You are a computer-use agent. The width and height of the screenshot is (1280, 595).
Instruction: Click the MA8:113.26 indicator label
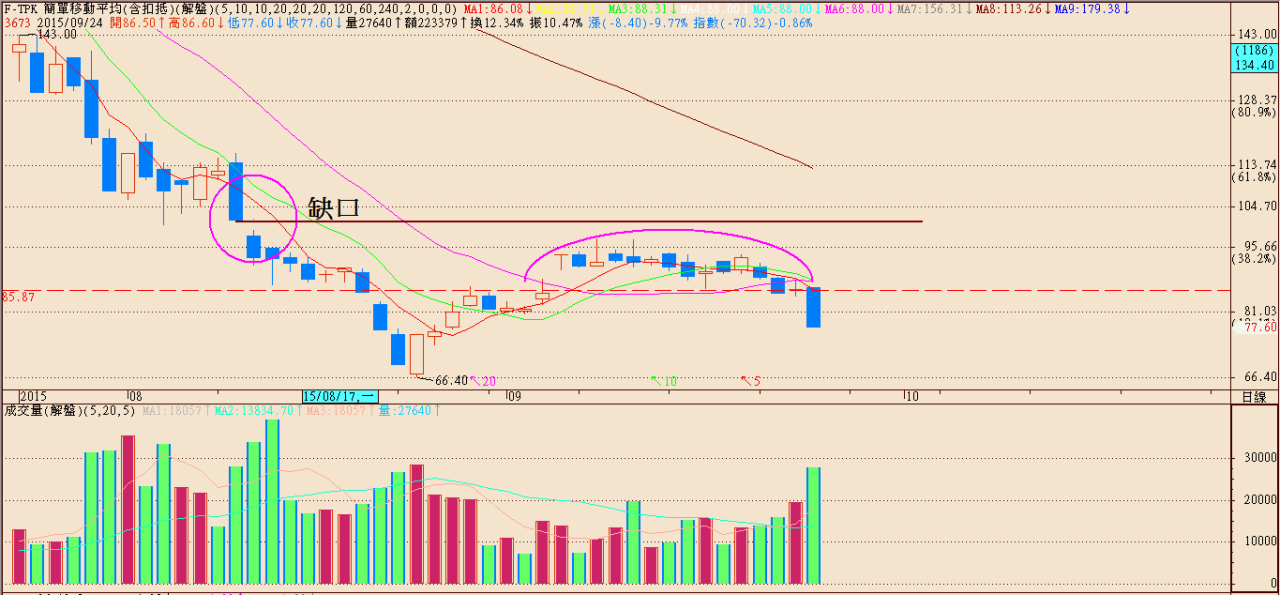click(x=1011, y=8)
